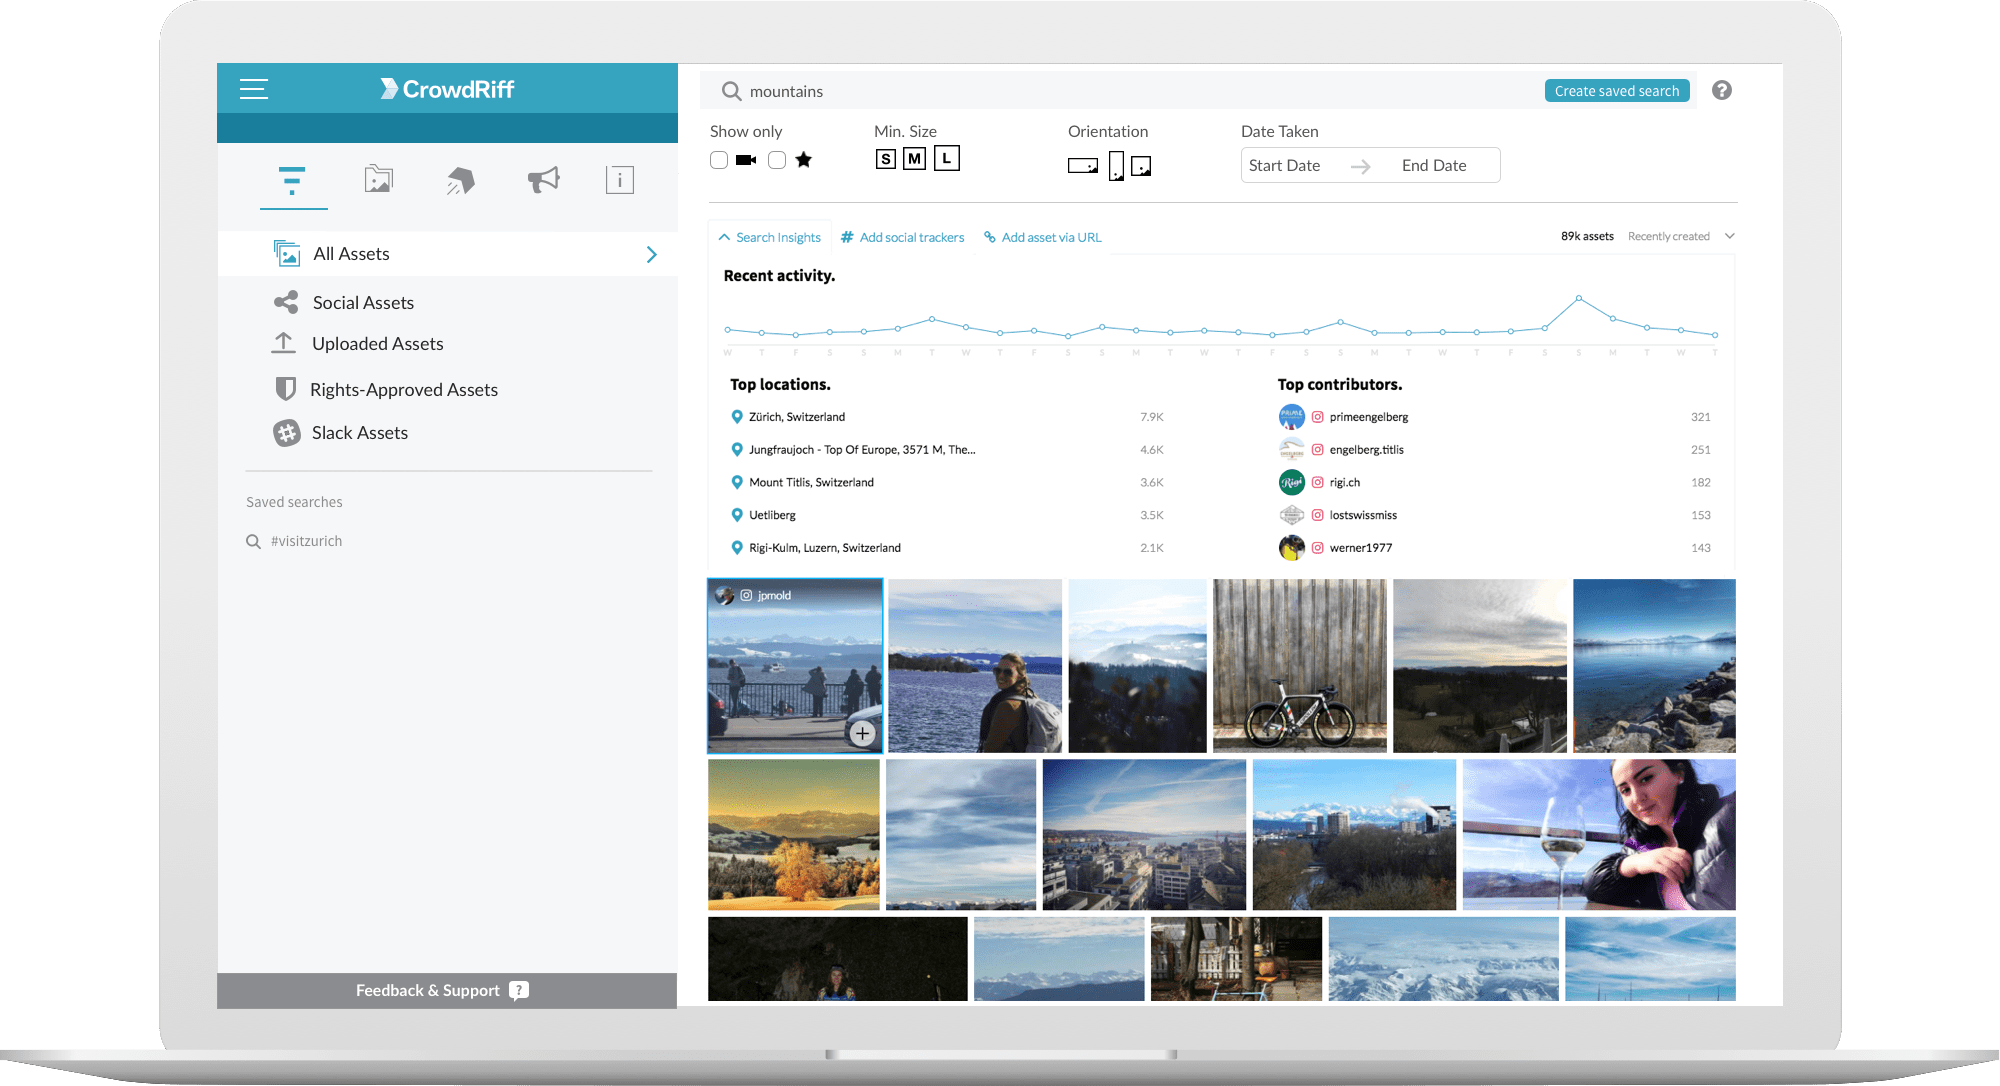Open the Uploaded Assets list
2000x1086 pixels.
tap(378, 344)
